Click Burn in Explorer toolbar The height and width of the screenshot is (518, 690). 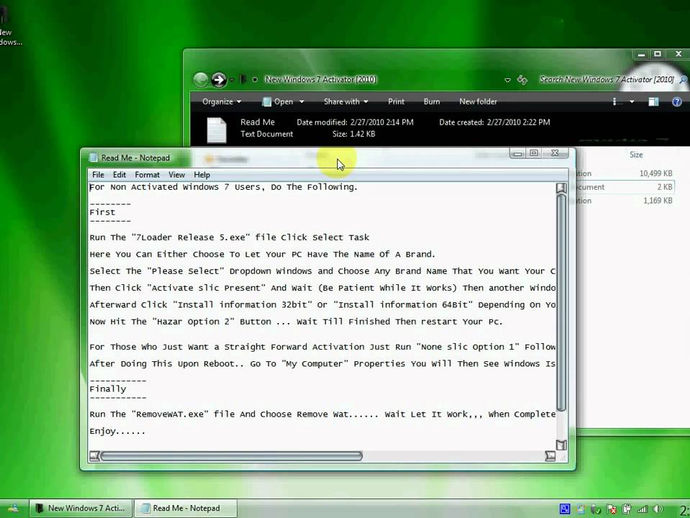point(432,101)
